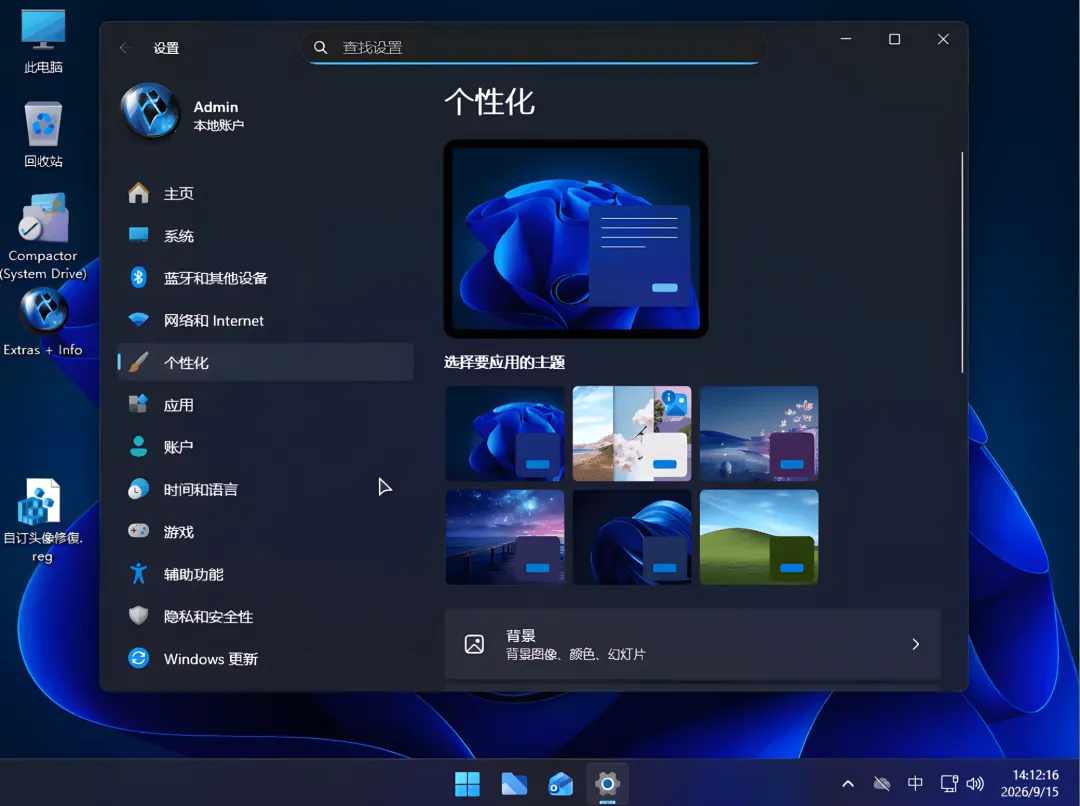Select 游戏 in the sidebar

point(266,532)
